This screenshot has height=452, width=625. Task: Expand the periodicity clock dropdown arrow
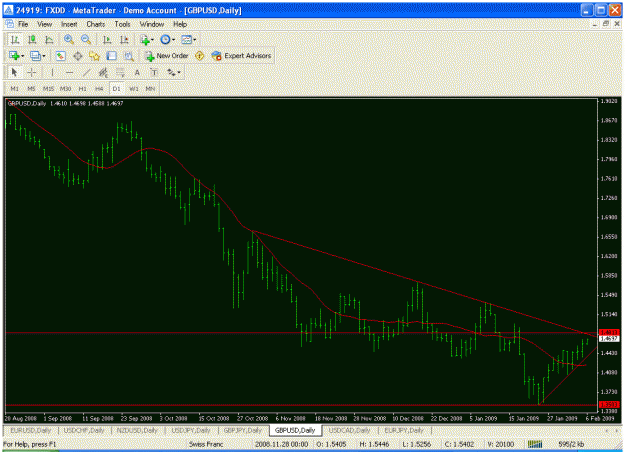pos(173,40)
